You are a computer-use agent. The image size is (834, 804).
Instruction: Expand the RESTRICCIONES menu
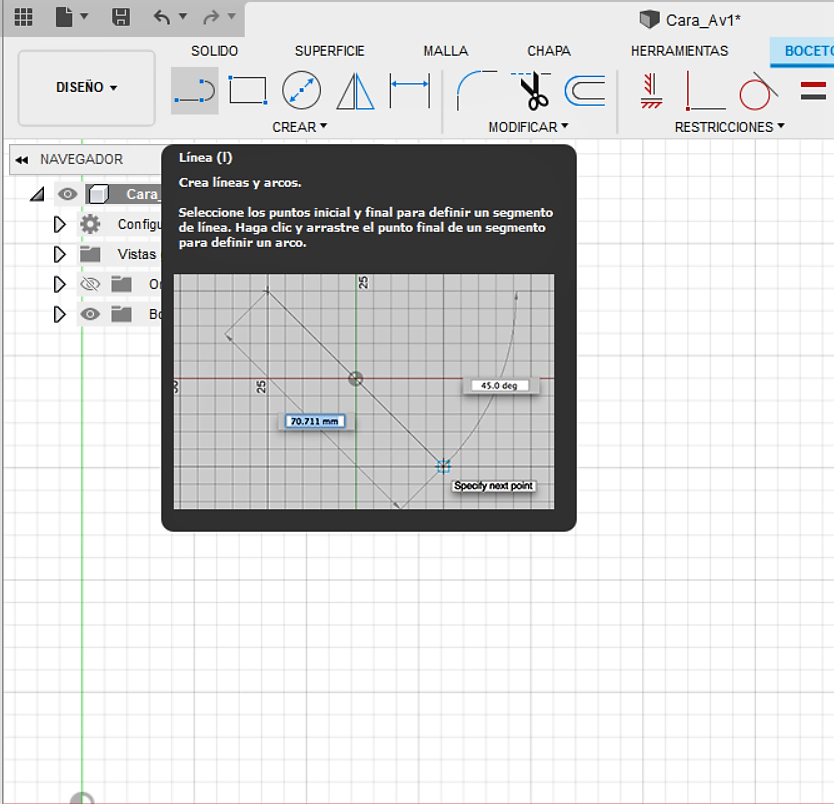729,127
